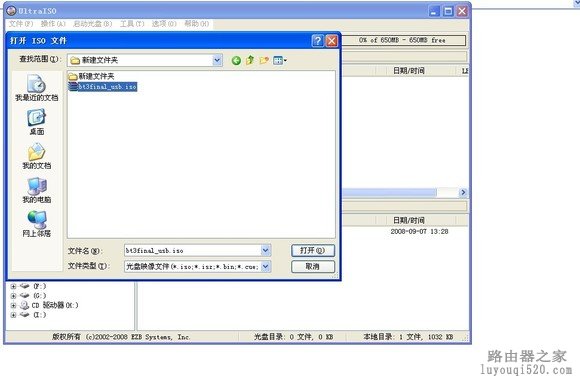Go to 桌面 desktop shortcut

tap(36, 122)
